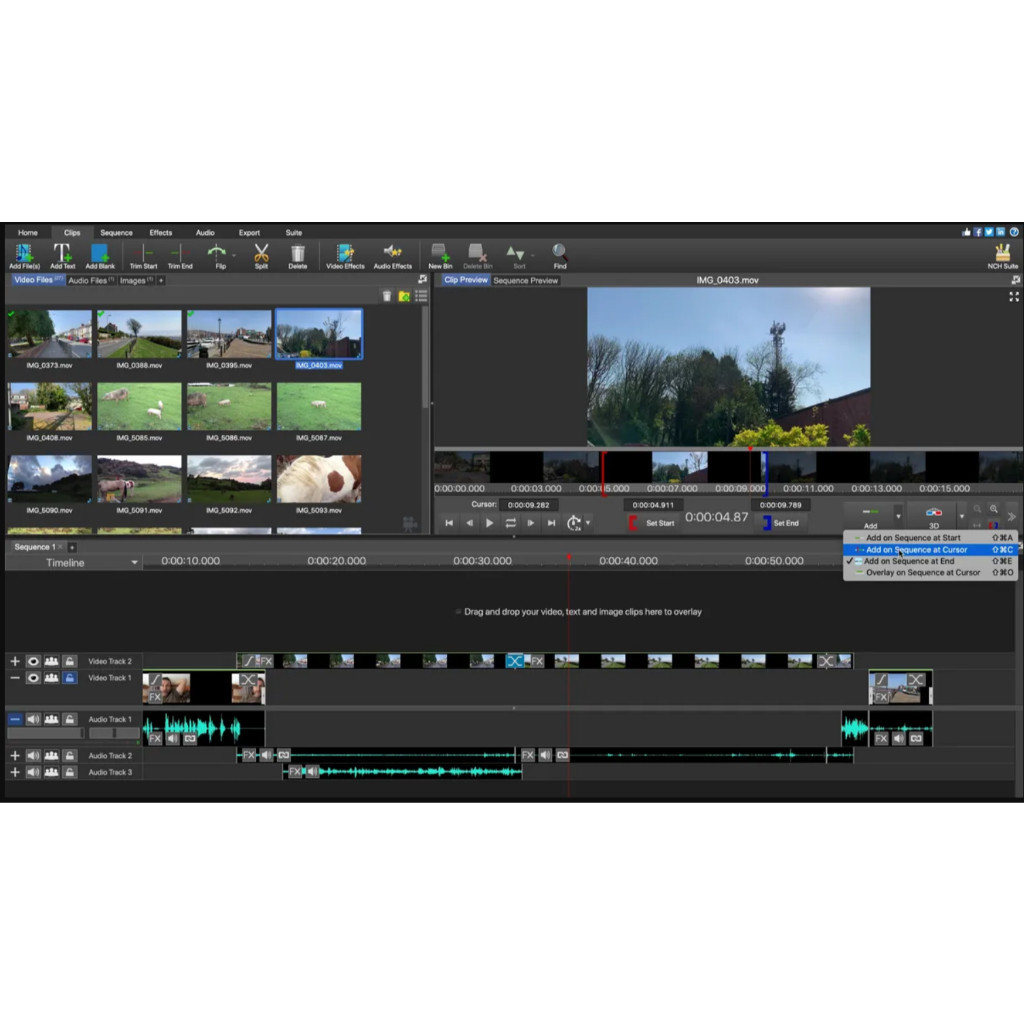
Task: Select the IMG_5087.mov thumbnail
Action: pos(318,407)
